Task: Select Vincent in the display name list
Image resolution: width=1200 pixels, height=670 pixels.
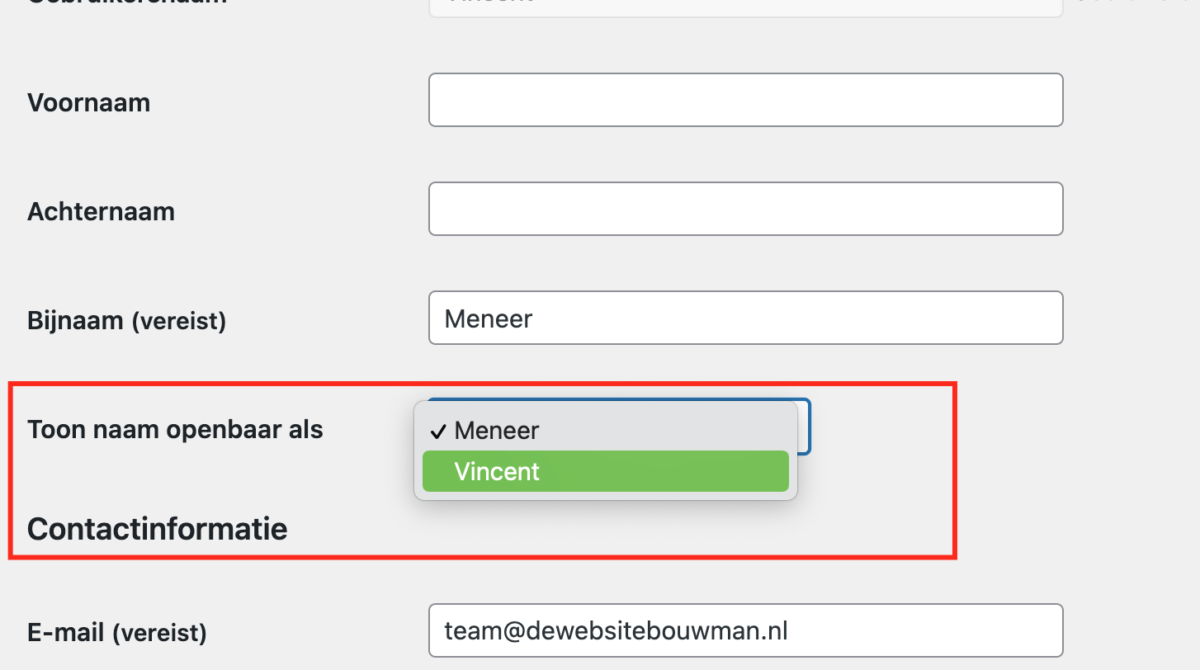Action: [497, 472]
